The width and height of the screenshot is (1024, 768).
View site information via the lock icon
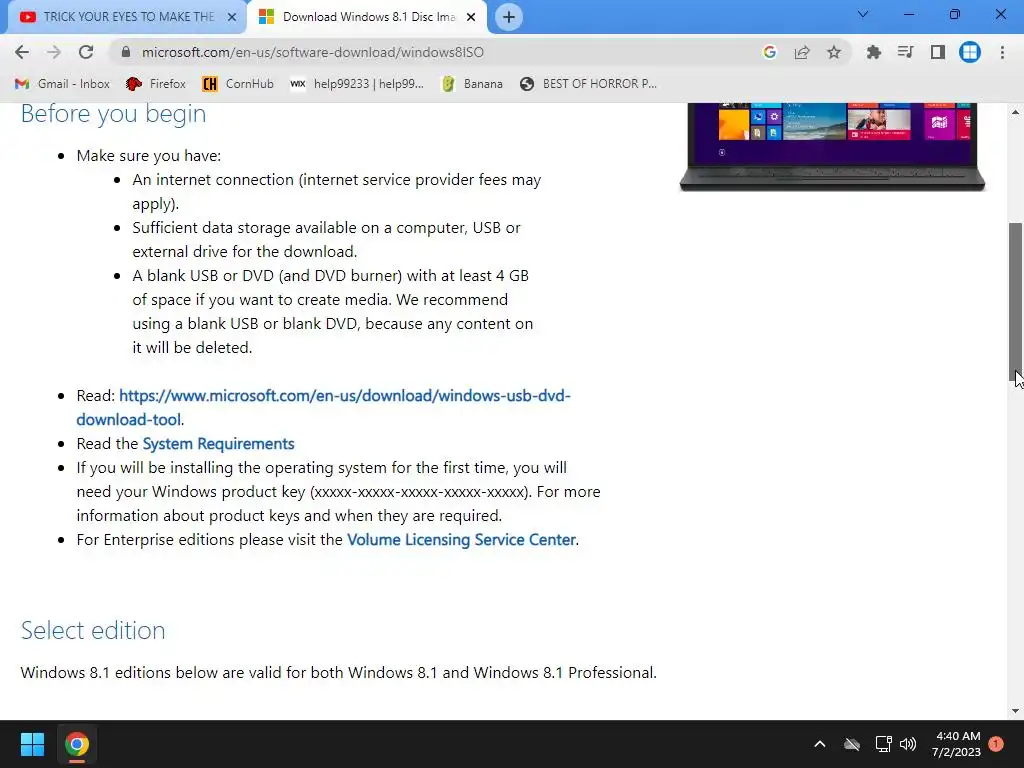(126, 52)
